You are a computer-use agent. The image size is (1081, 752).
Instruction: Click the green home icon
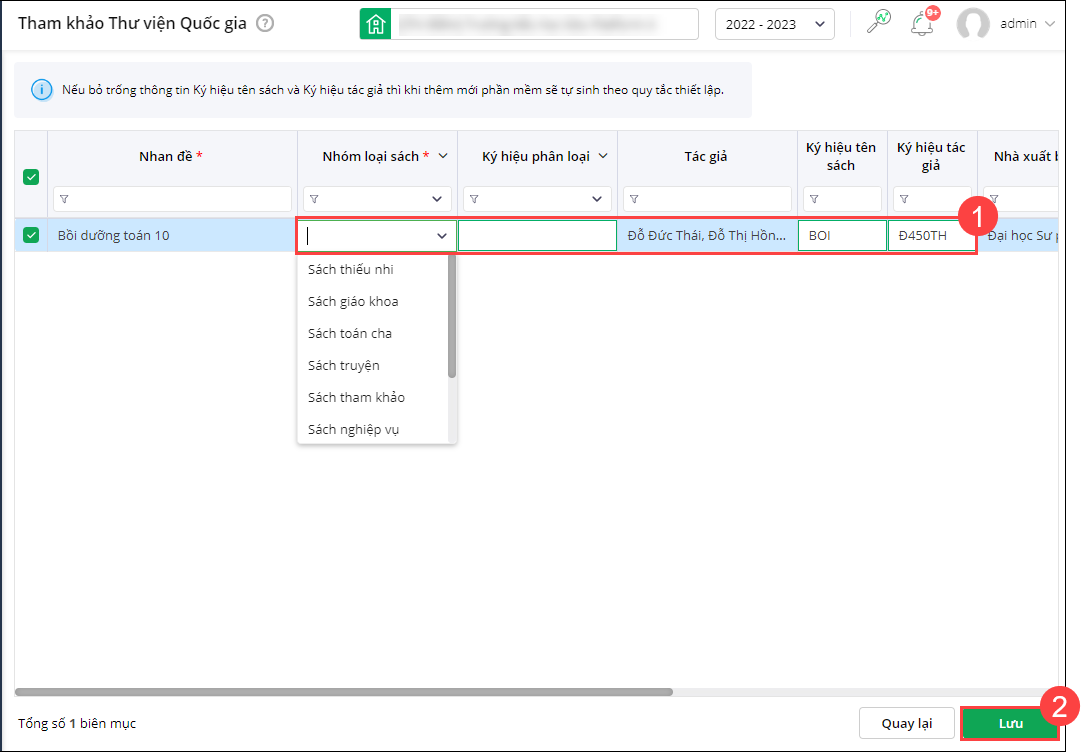coord(375,24)
